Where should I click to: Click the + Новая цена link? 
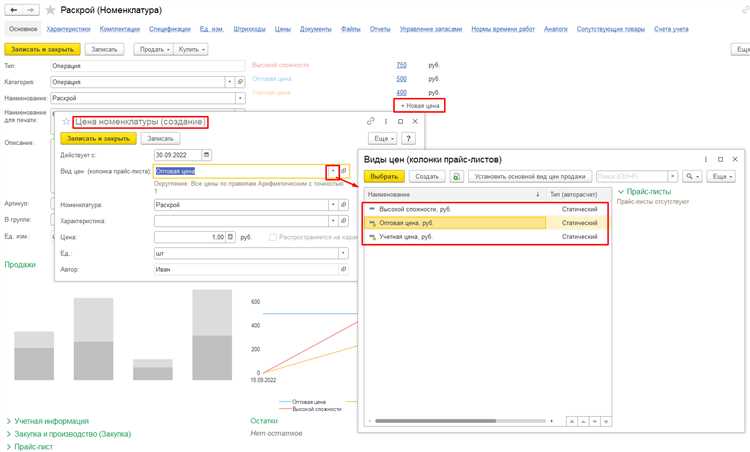tap(419, 106)
